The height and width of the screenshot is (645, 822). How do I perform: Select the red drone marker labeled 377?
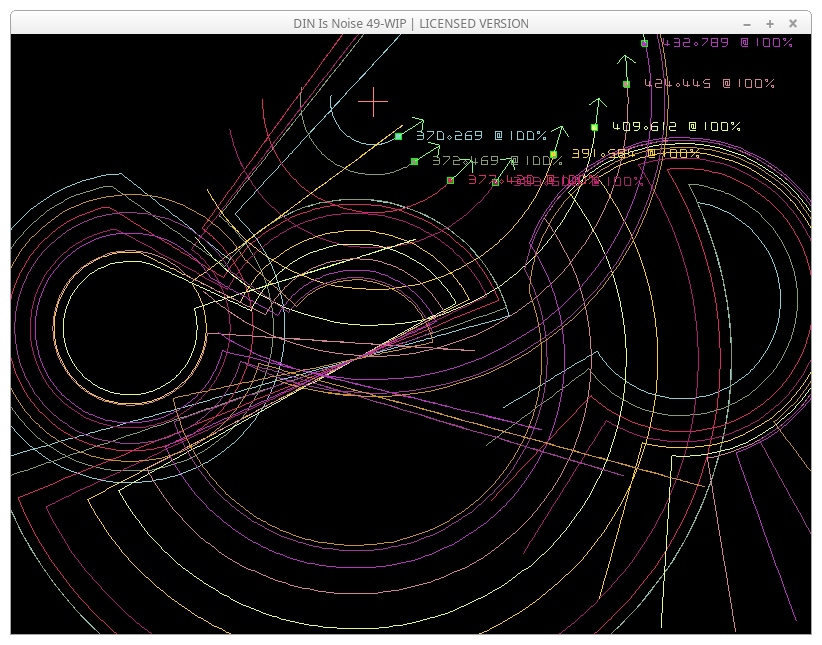pyautogui.click(x=450, y=180)
